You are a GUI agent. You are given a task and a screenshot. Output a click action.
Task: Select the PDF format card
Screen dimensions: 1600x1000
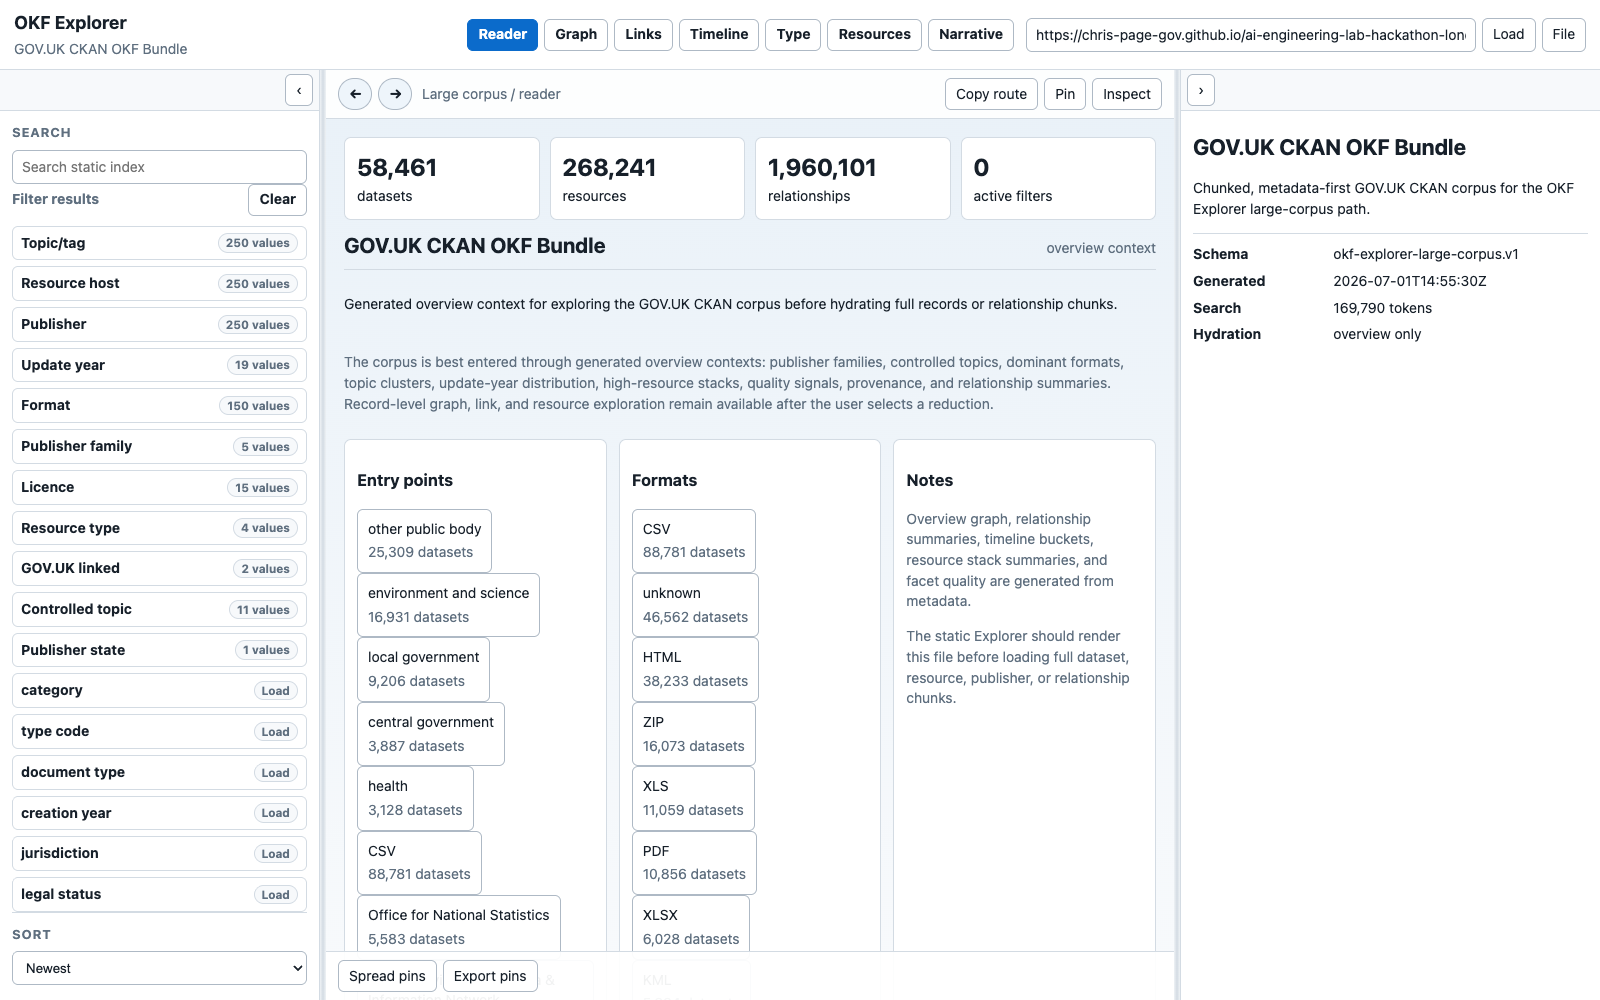click(x=694, y=863)
